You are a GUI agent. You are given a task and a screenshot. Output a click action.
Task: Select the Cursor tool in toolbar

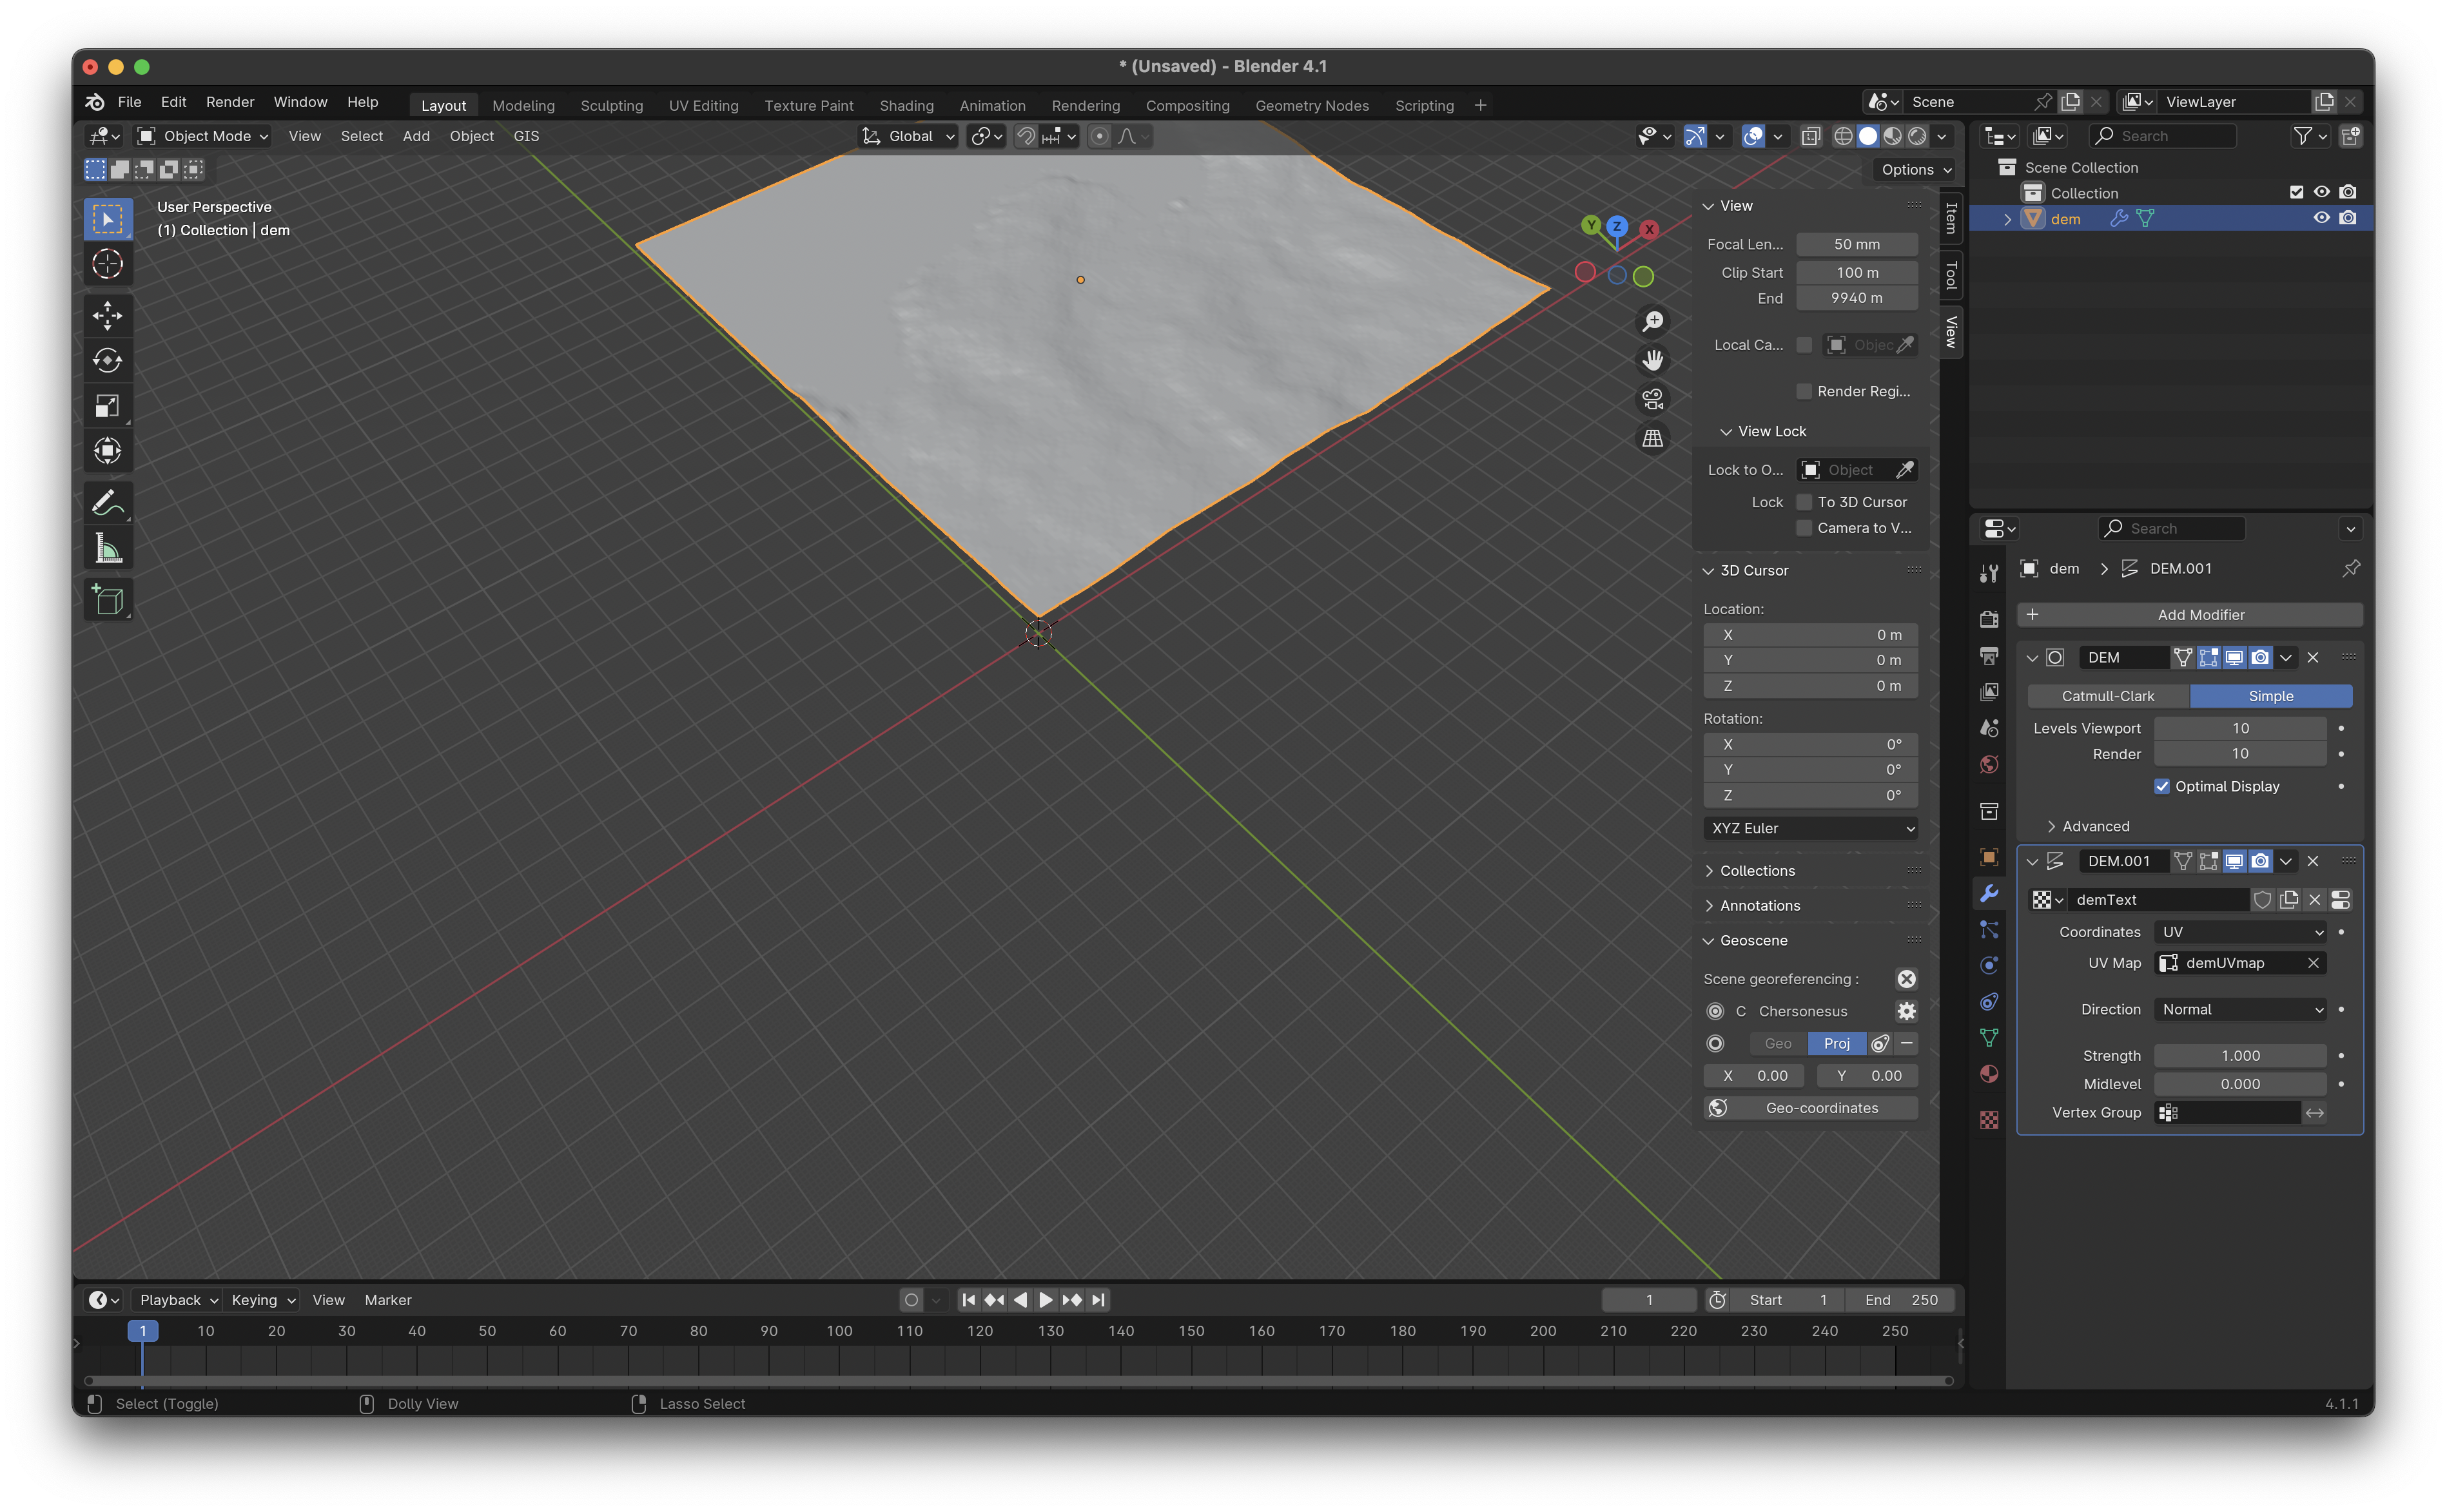[x=108, y=264]
